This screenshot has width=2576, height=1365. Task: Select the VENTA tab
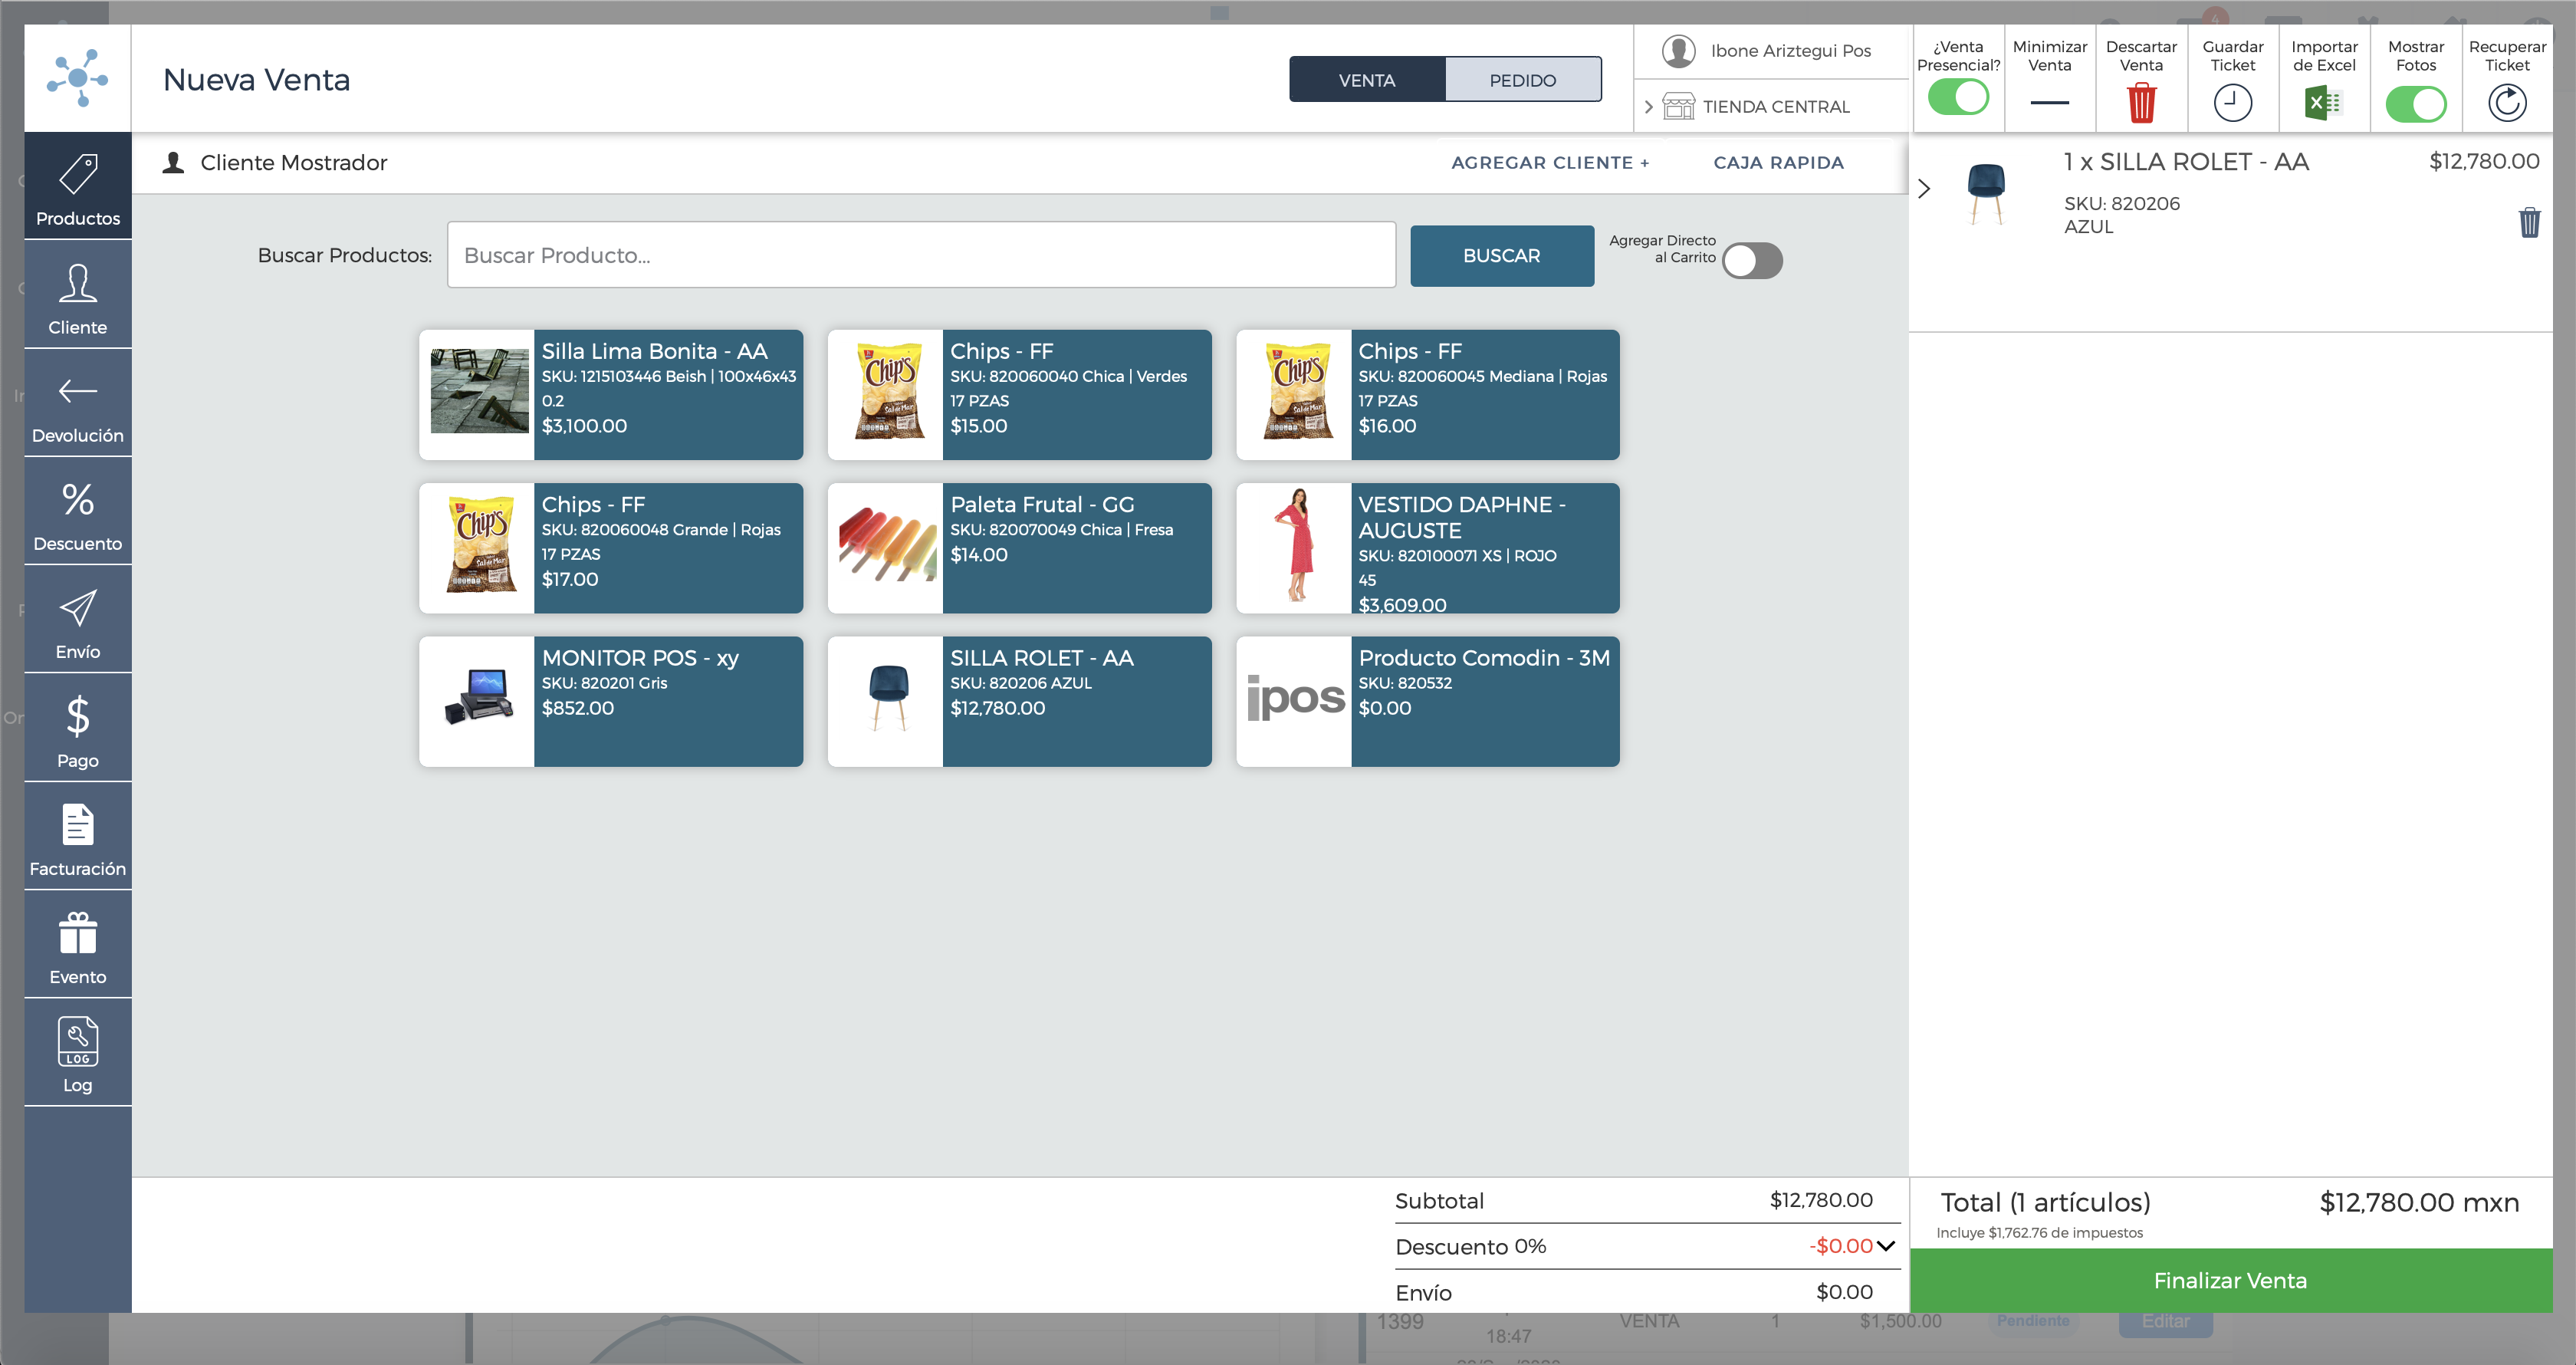pos(1367,80)
